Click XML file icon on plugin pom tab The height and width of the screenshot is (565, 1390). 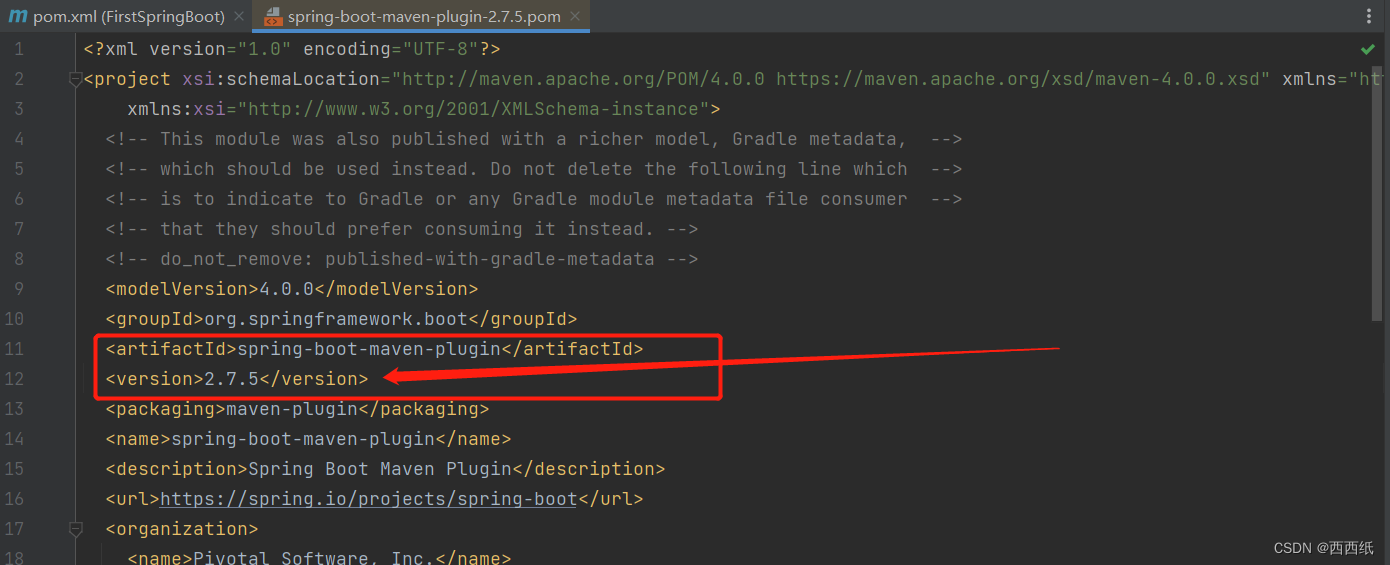[x=272, y=17]
